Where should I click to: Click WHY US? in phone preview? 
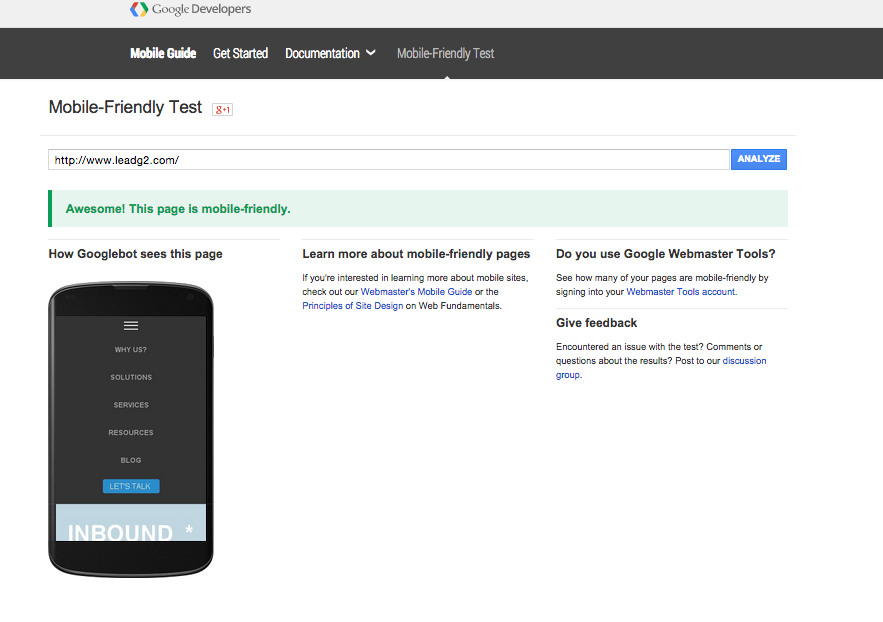coord(131,350)
